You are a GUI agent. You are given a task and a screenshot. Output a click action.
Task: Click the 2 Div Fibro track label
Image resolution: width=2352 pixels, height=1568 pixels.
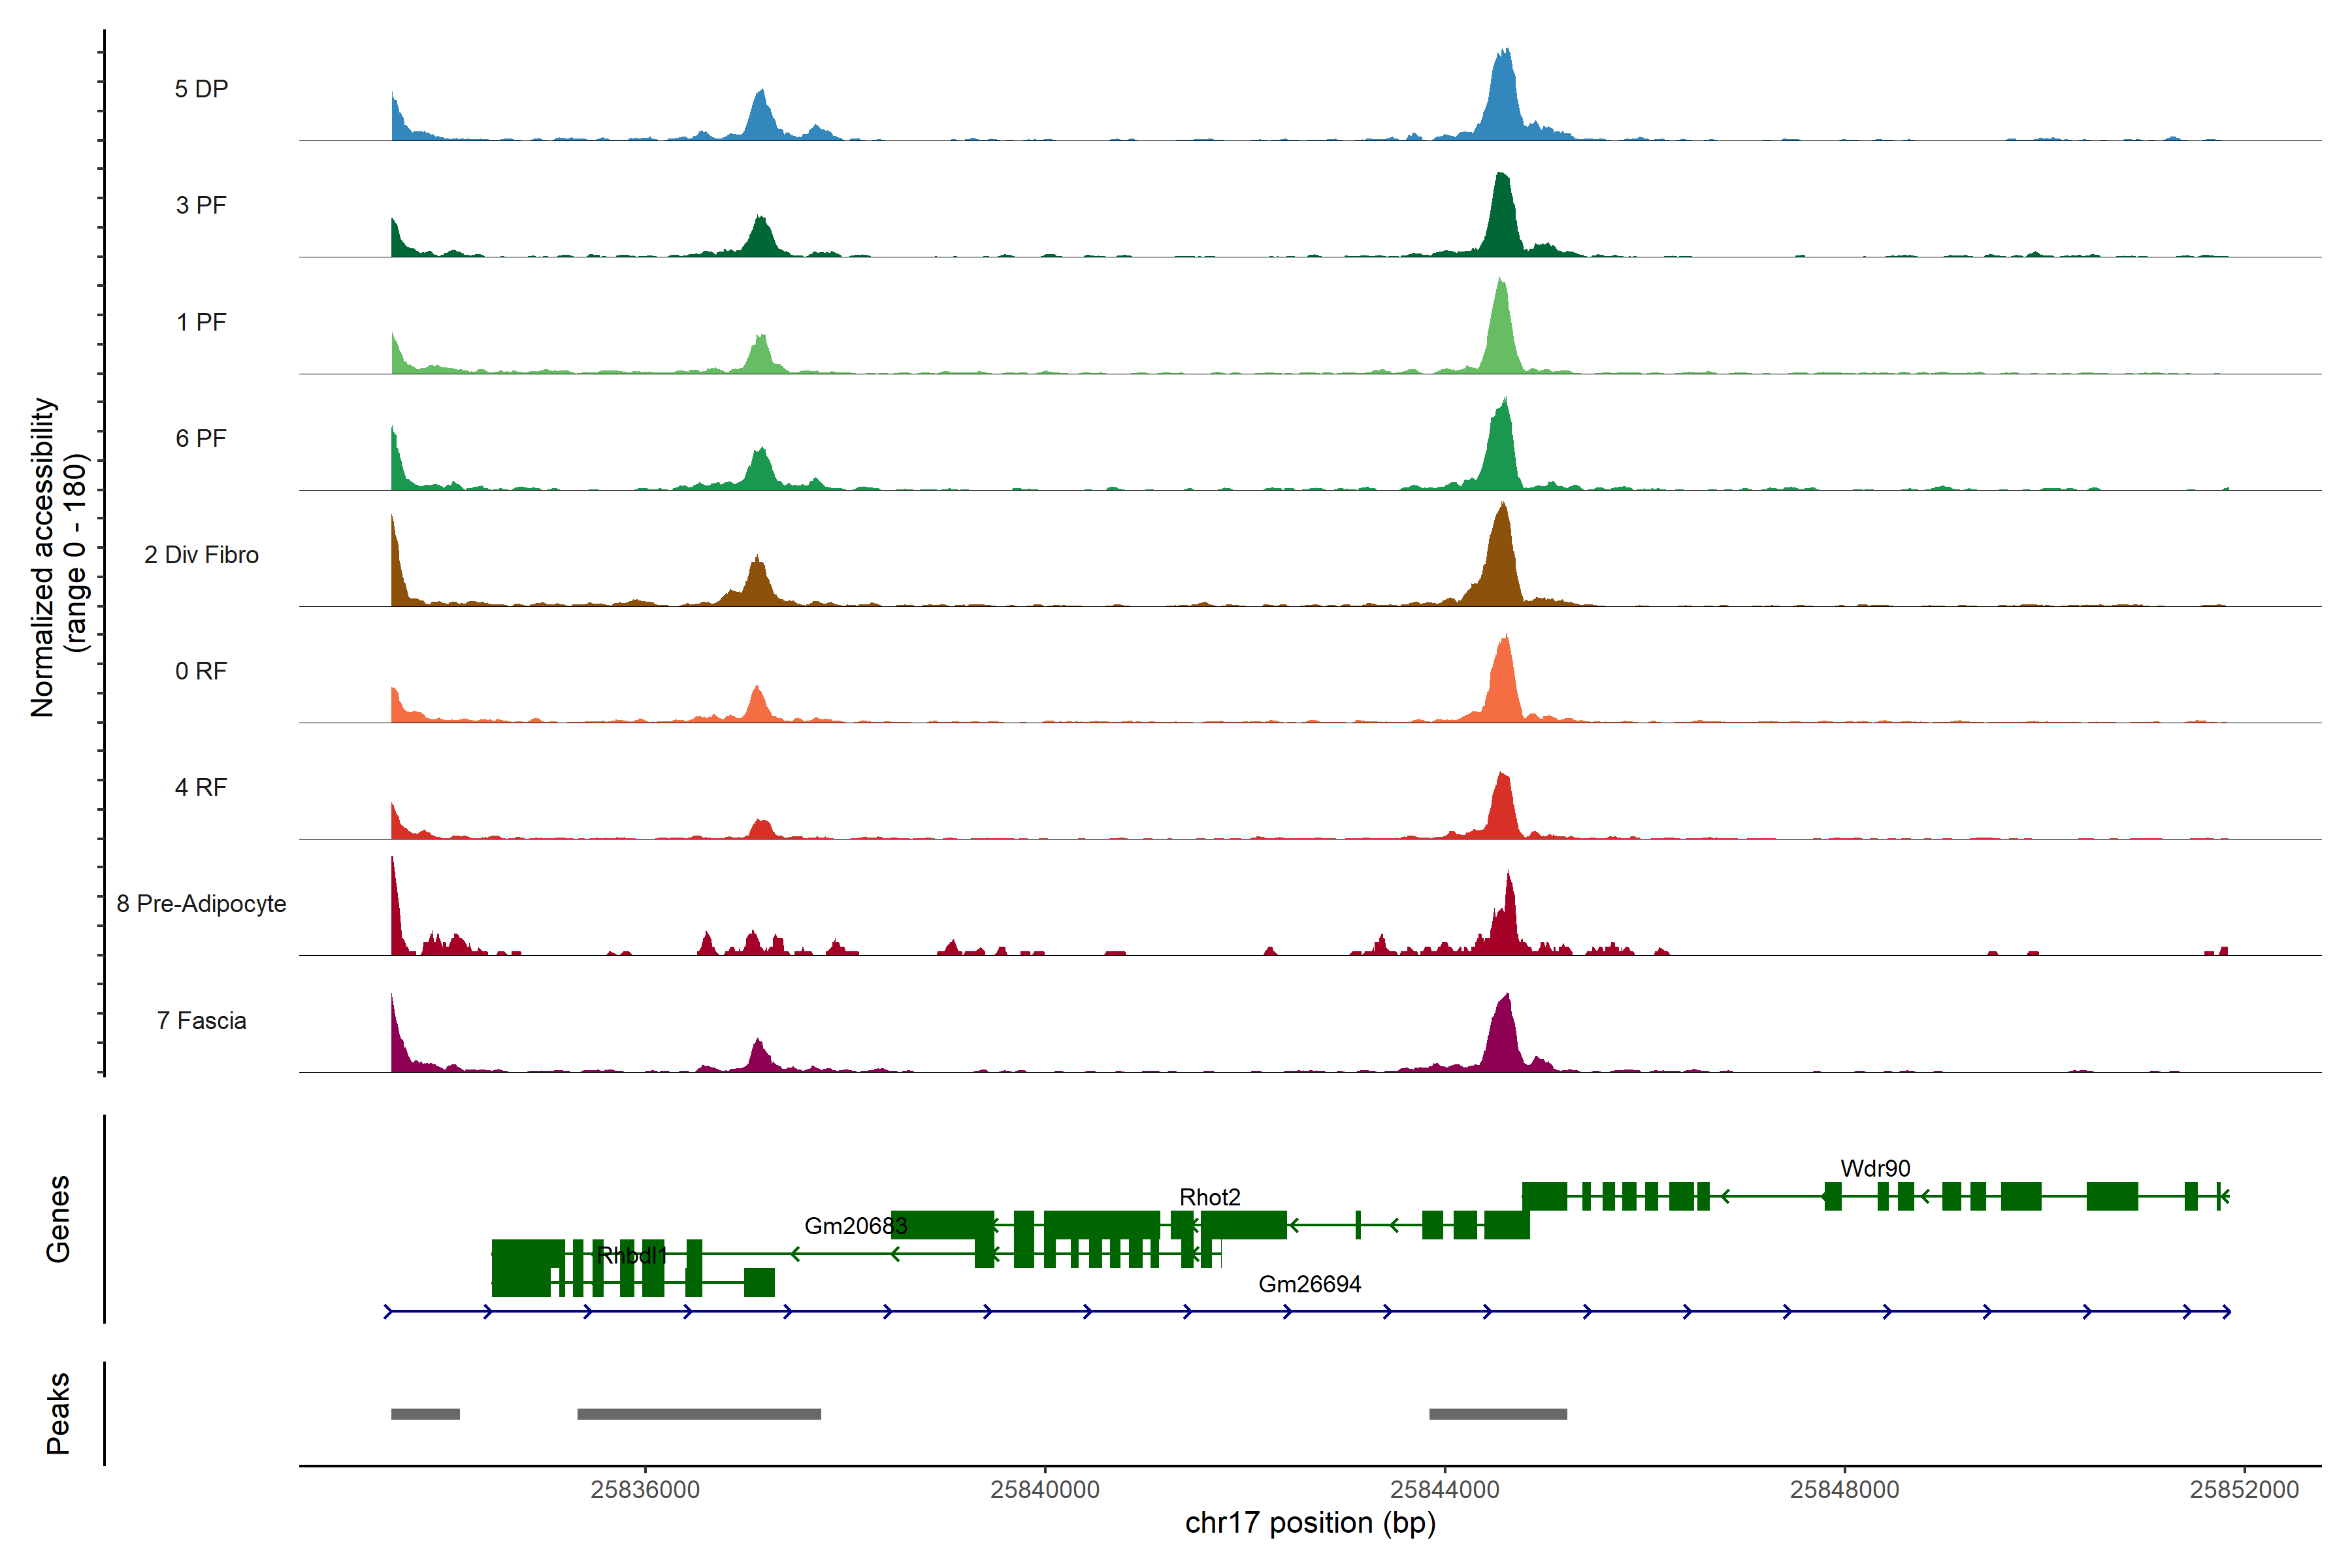[201, 555]
